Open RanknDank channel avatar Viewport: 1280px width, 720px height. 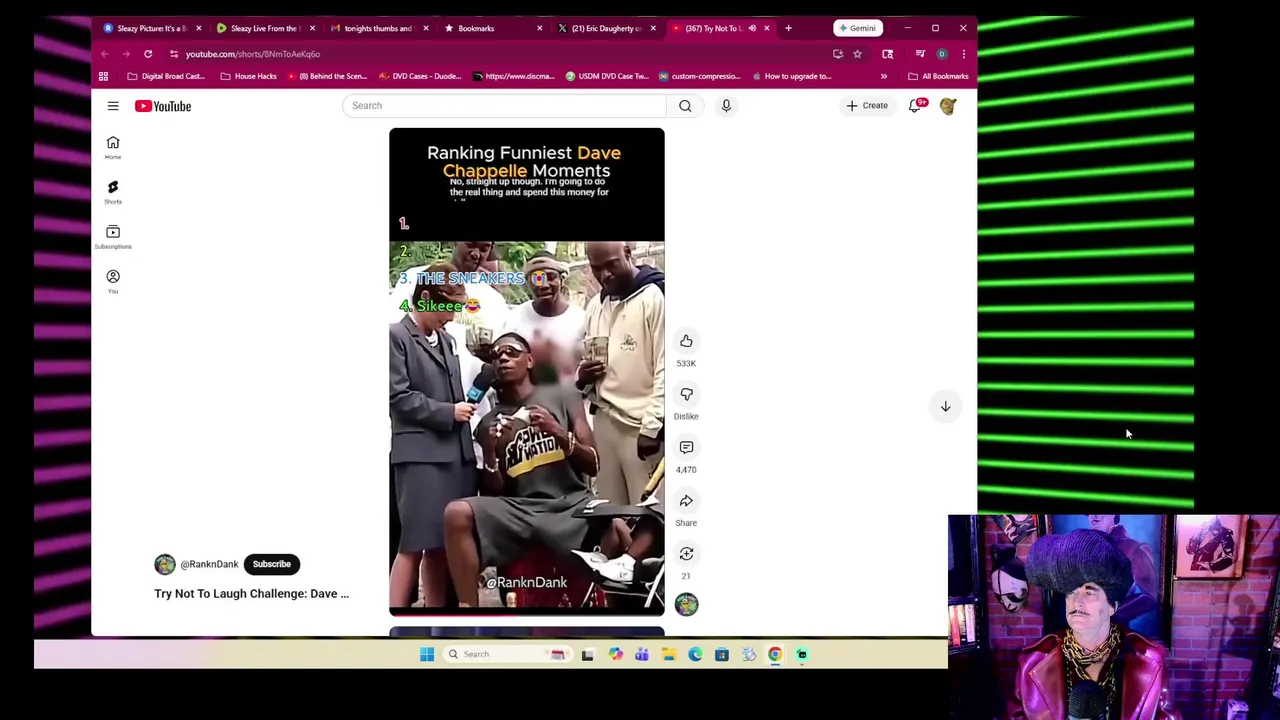[x=165, y=564]
